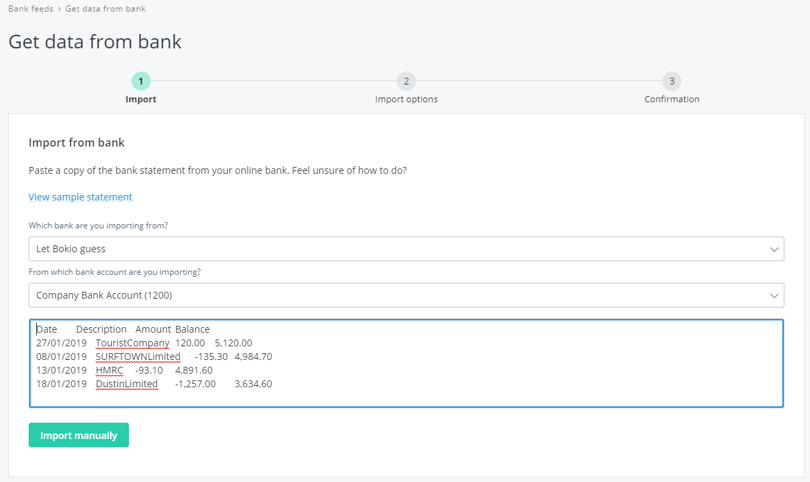Click chevron arrow of bank account selector
The height and width of the screenshot is (482, 810).
[x=774, y=296]
